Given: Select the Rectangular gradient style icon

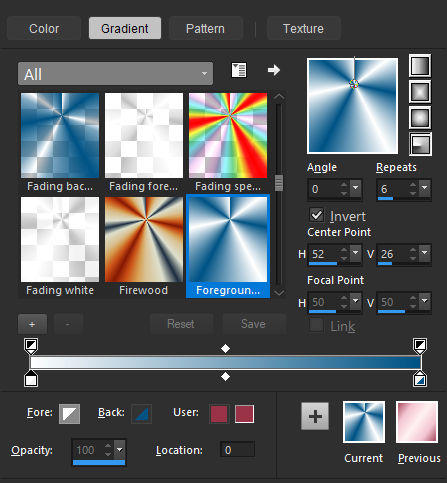Looking at the screenshot, I should point(420,92).
